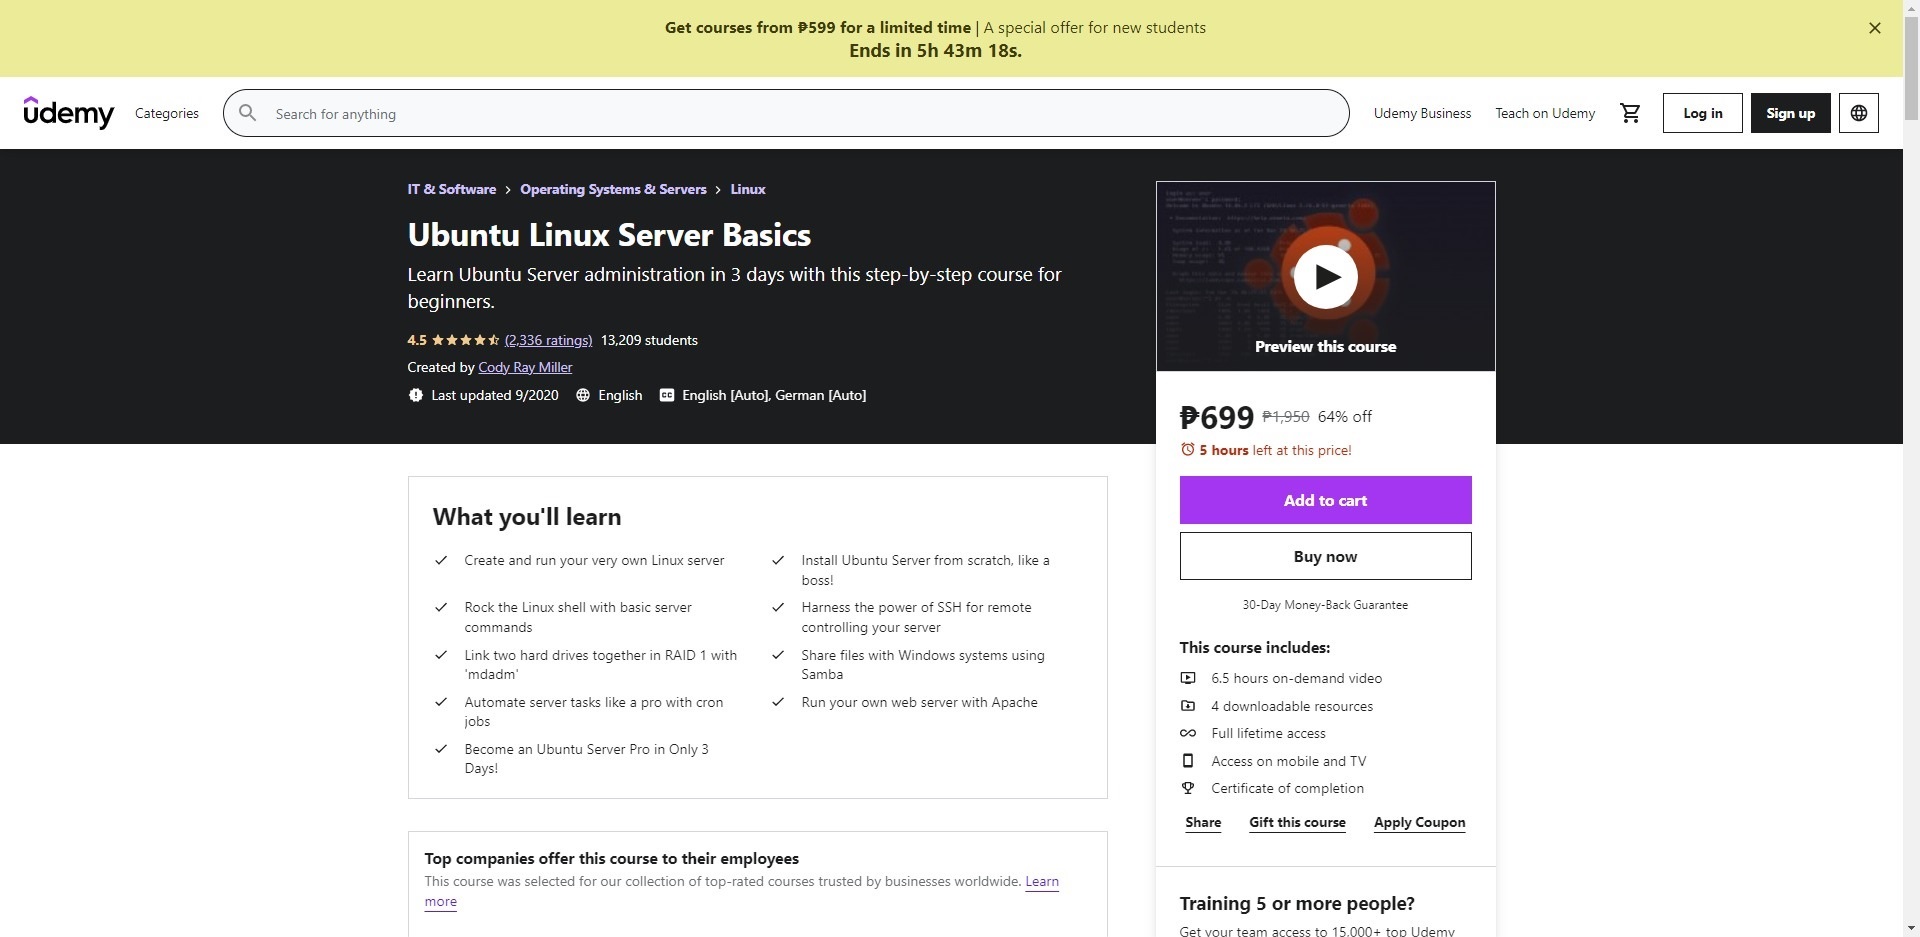Click the infinity lifetime access icon
The image size is (1920, 937).
(1188, 733)
